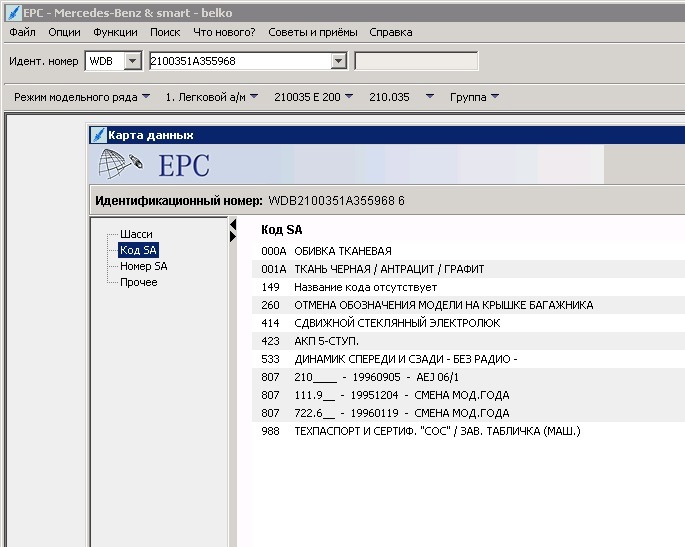Open Советы и приёмы menu
Viewport: 685px width, 547px height.
click(313, 32)
